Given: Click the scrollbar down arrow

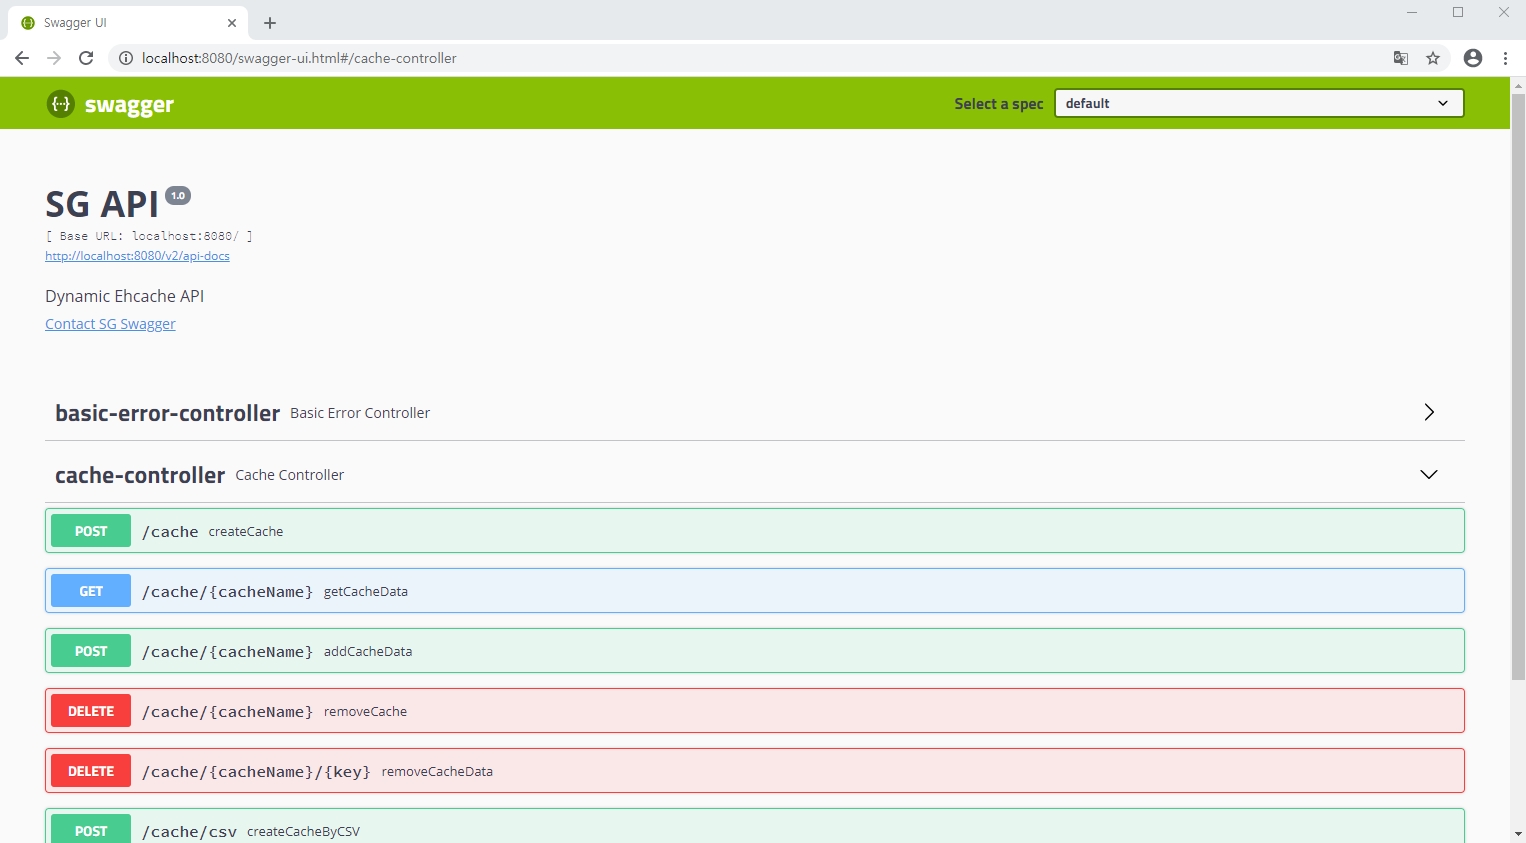Looking at the screenshot, I should click(x=1518, y=834).
